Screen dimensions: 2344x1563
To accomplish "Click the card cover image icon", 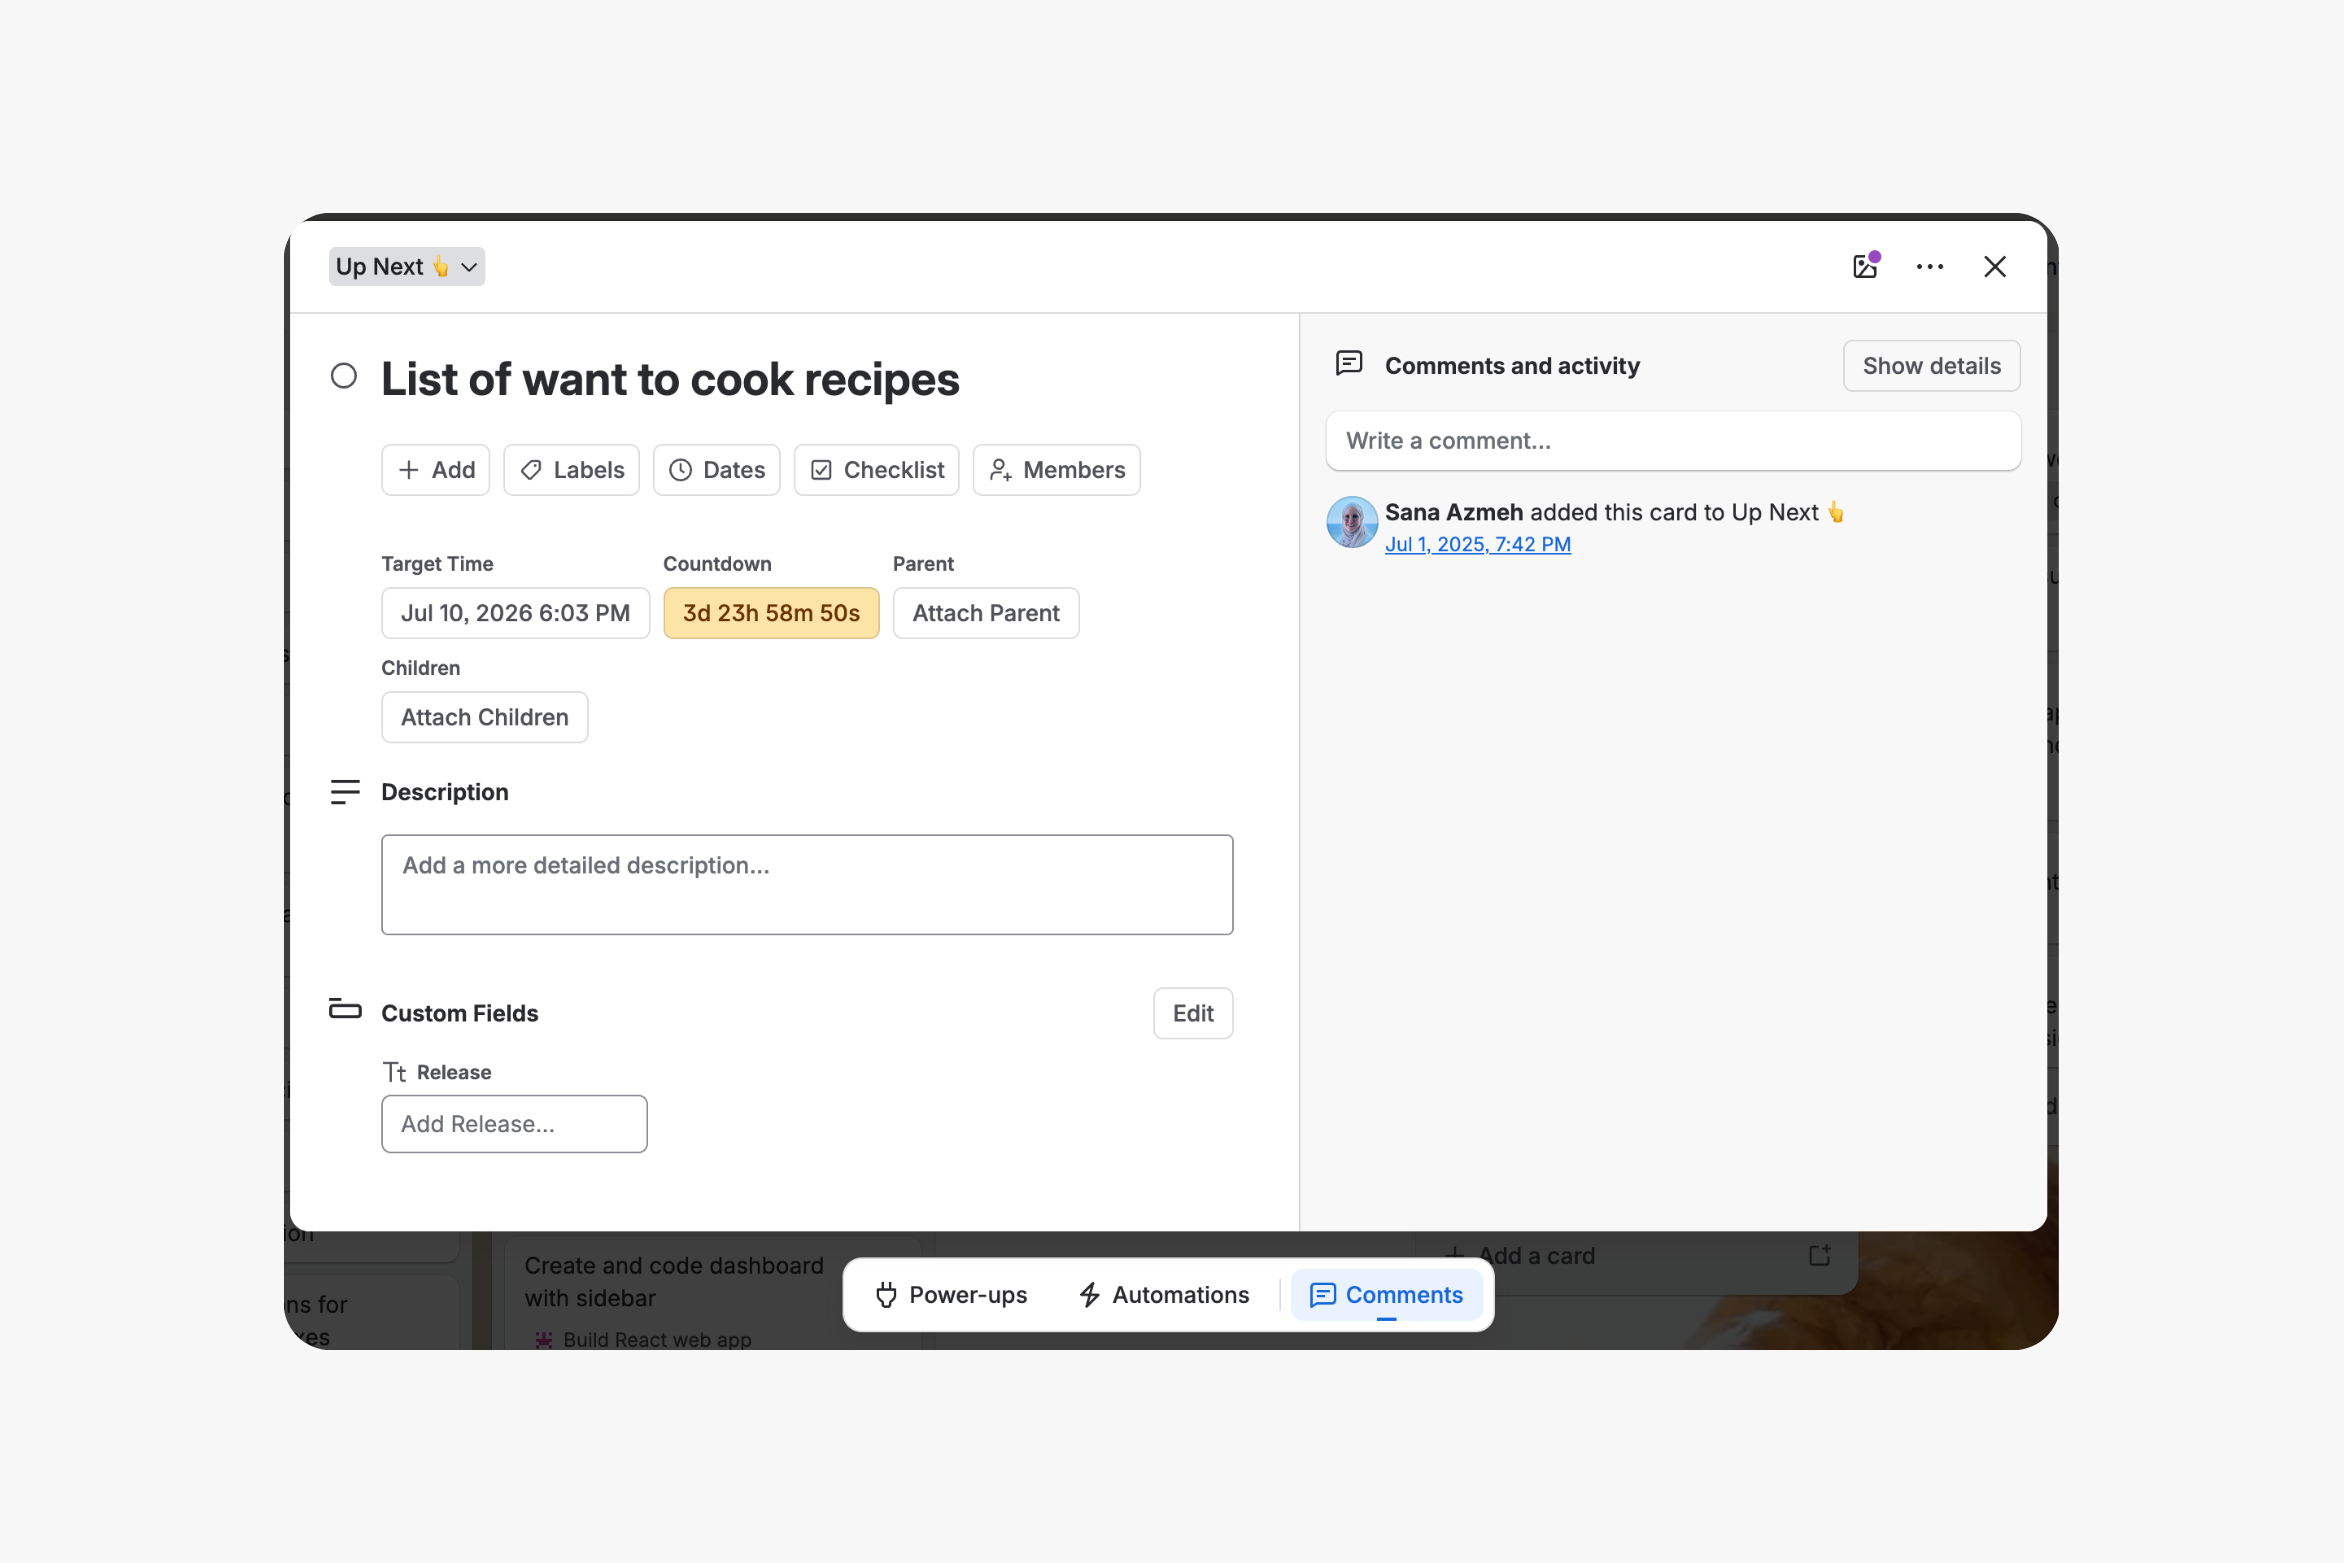I will (1865, 266).
